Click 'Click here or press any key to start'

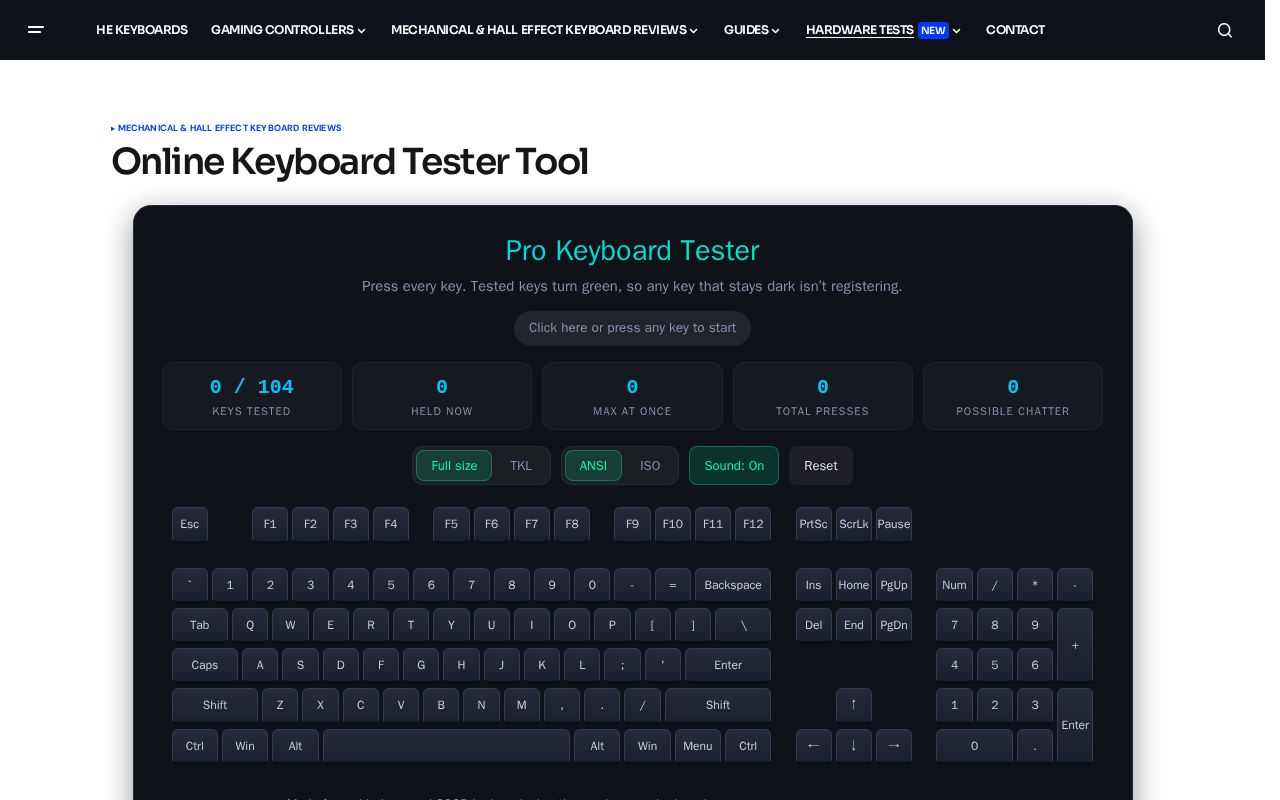[632, 328]
